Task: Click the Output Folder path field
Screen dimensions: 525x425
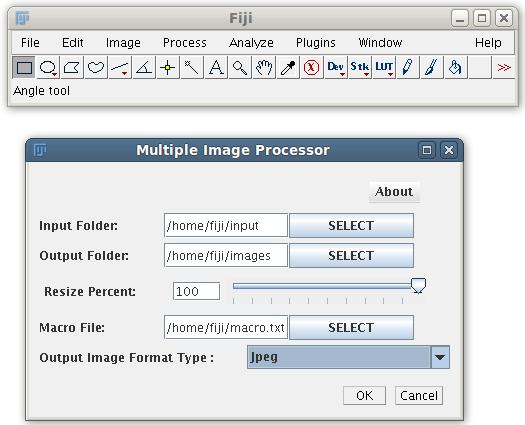Action: (x=226, y=256)
